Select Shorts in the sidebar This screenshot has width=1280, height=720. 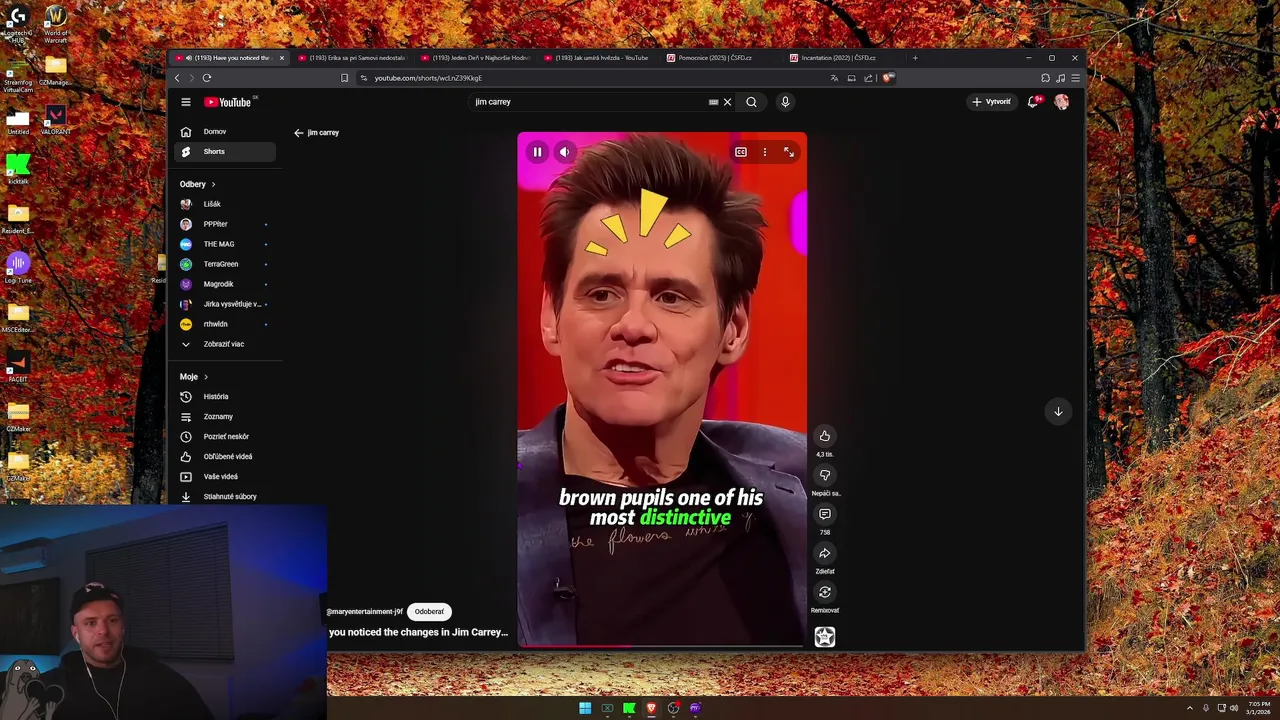tap(225, 152)
